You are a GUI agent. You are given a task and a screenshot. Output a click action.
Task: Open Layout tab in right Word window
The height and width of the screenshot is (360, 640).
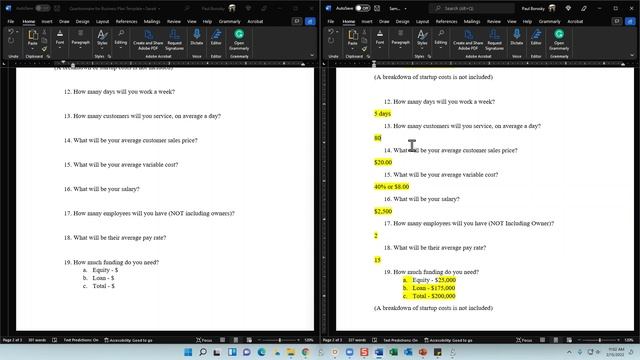tap(422, 21)
